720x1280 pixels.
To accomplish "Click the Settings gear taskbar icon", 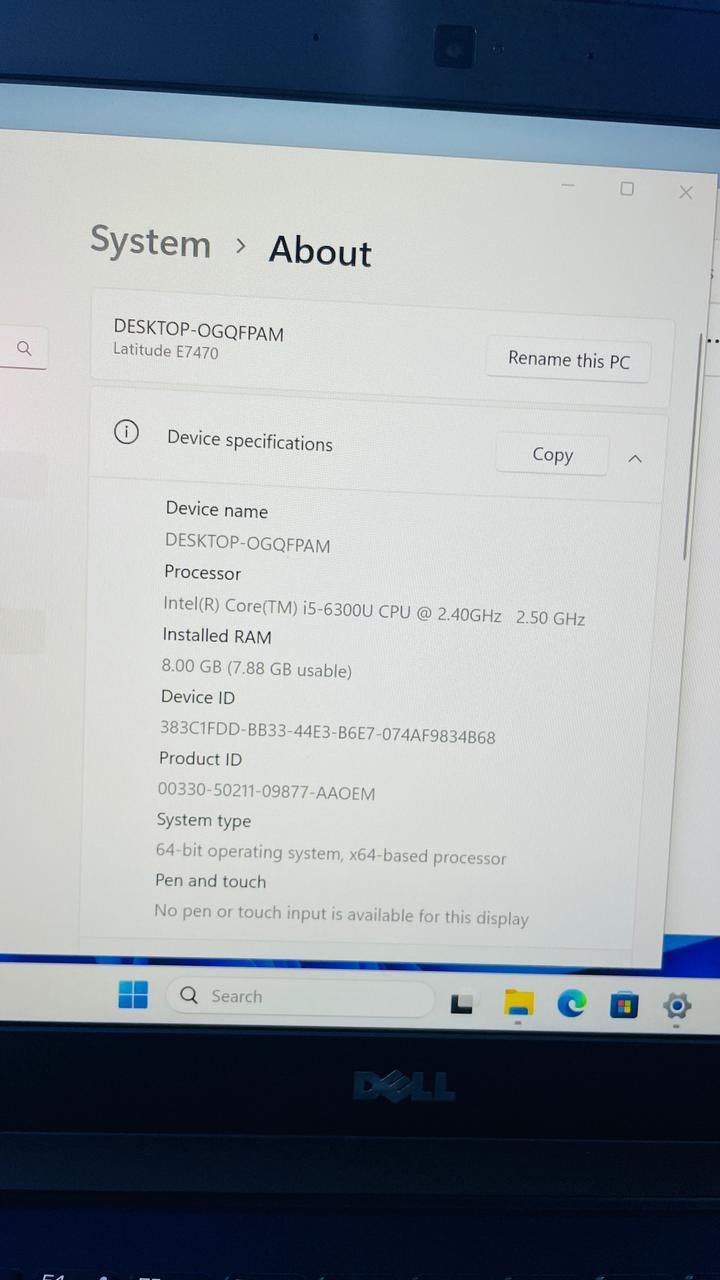I will tap(677, 1005).
